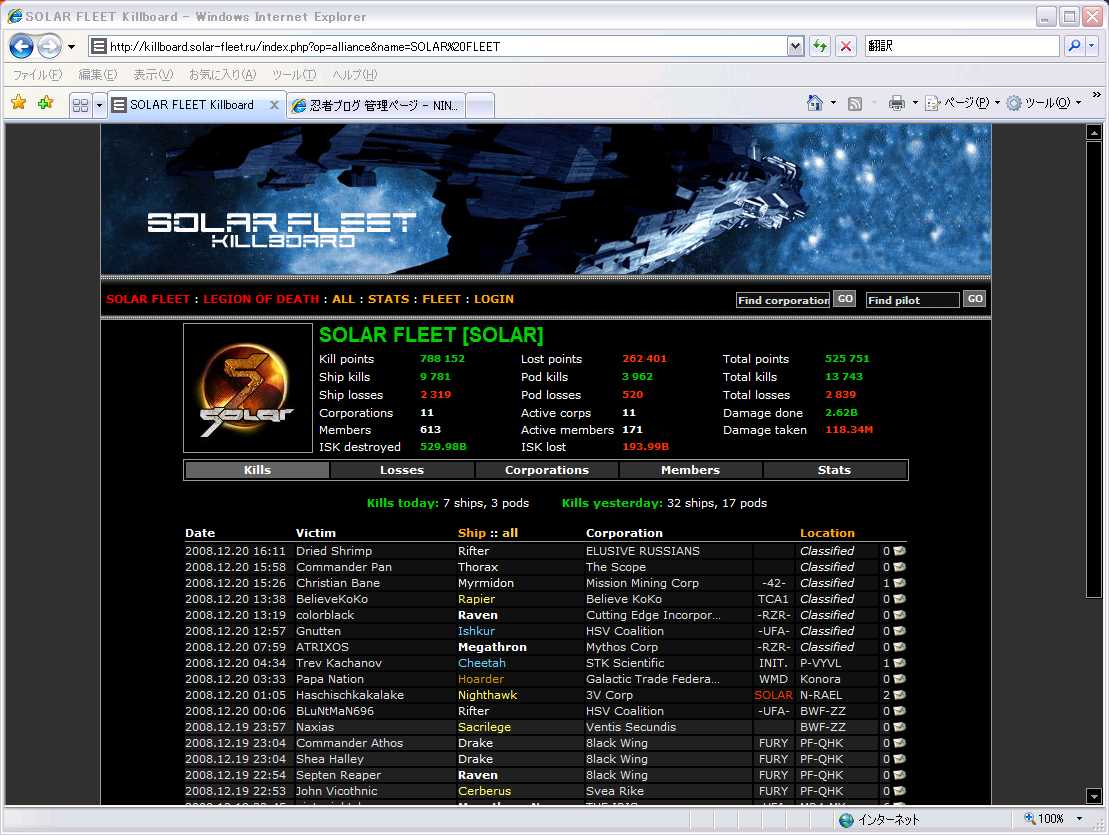Click the page scrollbar up arrow
1109x835 pixels.
click(x=1093, y=132)
